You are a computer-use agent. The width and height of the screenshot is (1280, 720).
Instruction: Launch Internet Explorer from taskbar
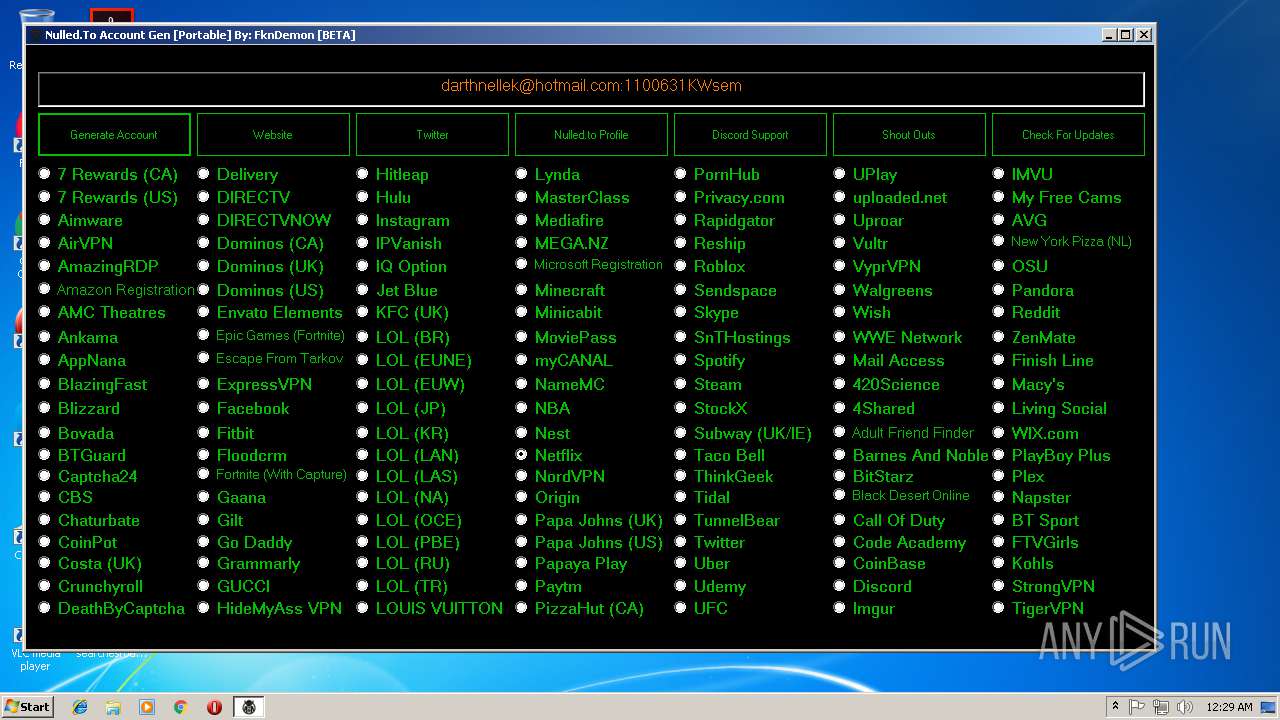[x=80, y=707]
